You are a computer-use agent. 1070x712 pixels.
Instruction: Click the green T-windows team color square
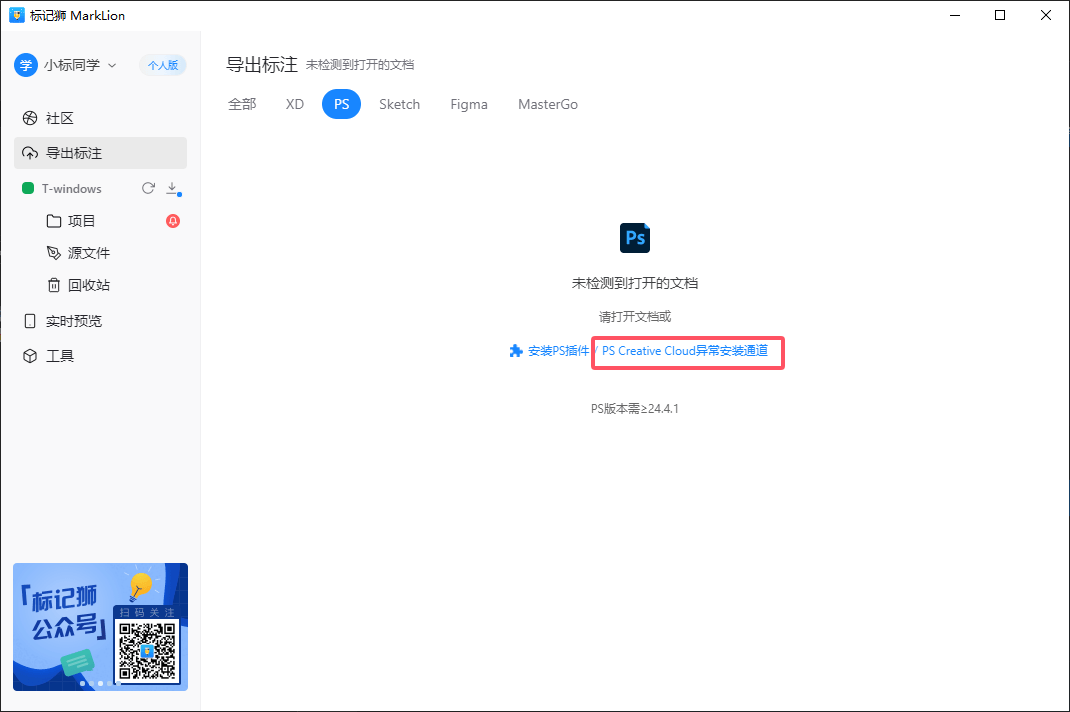[28, 188]
